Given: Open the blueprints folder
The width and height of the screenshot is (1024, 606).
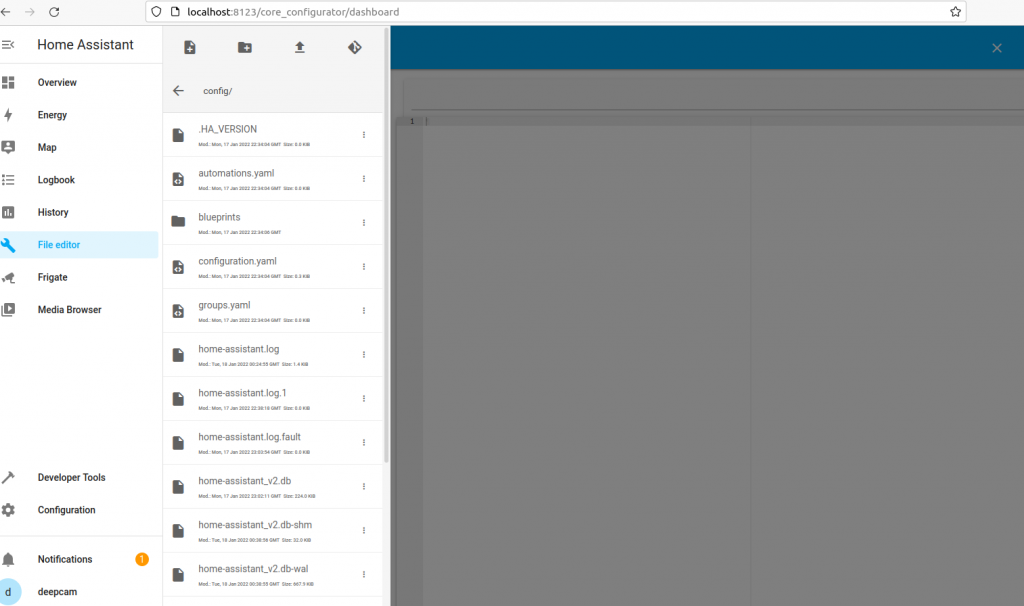Looking at the screenshot, I should [x=273, y=223].
